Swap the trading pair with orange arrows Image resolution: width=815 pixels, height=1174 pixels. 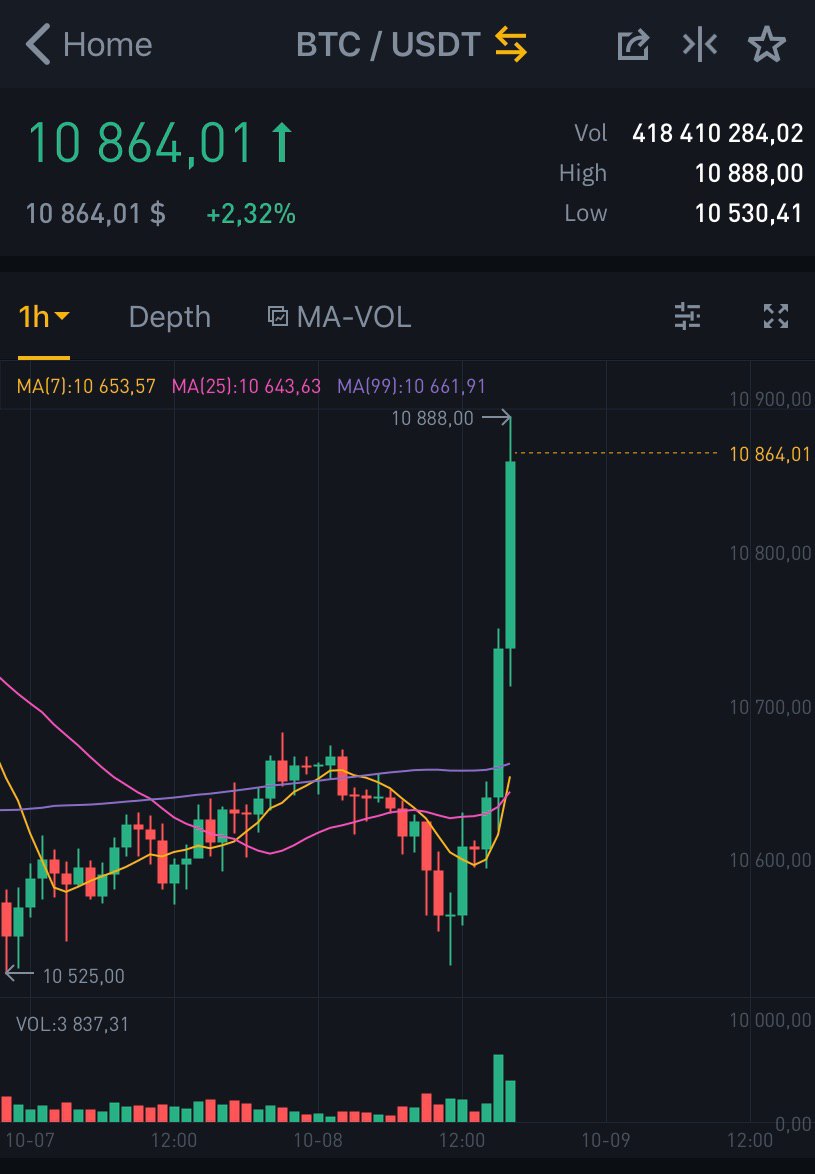pos(511,45)
